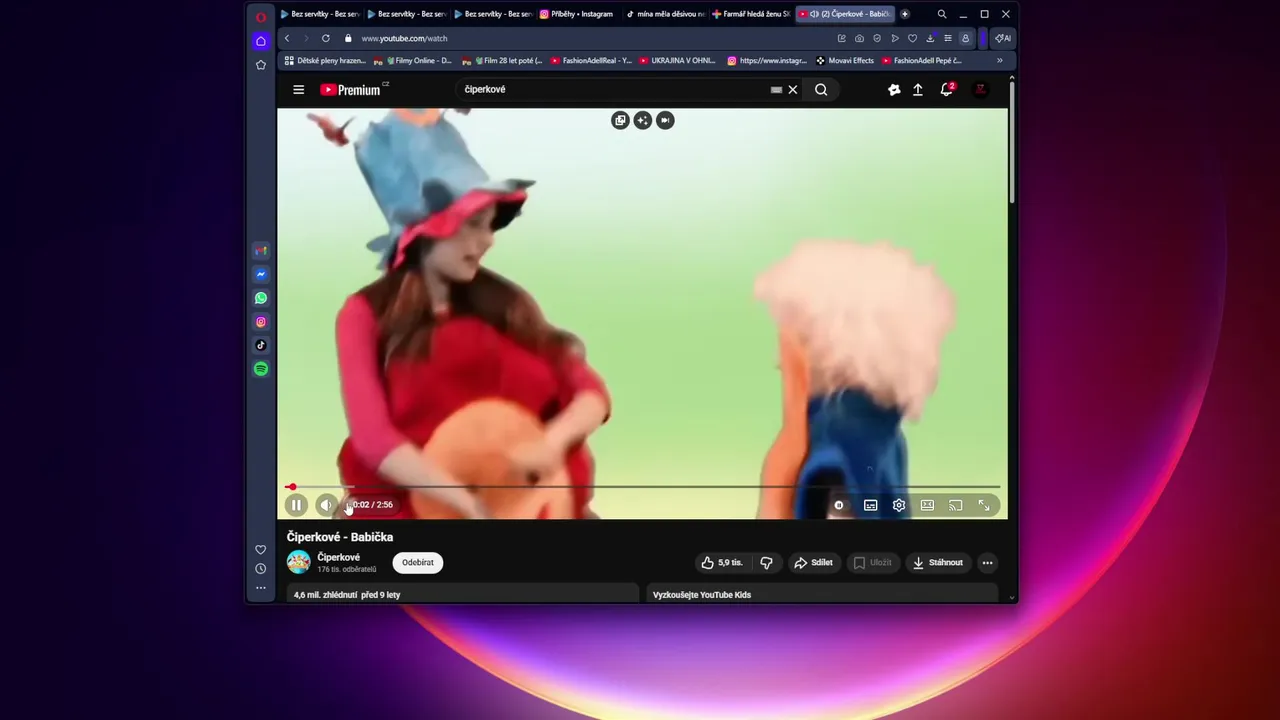Switch the video to fullscreen

click(984, 505)
